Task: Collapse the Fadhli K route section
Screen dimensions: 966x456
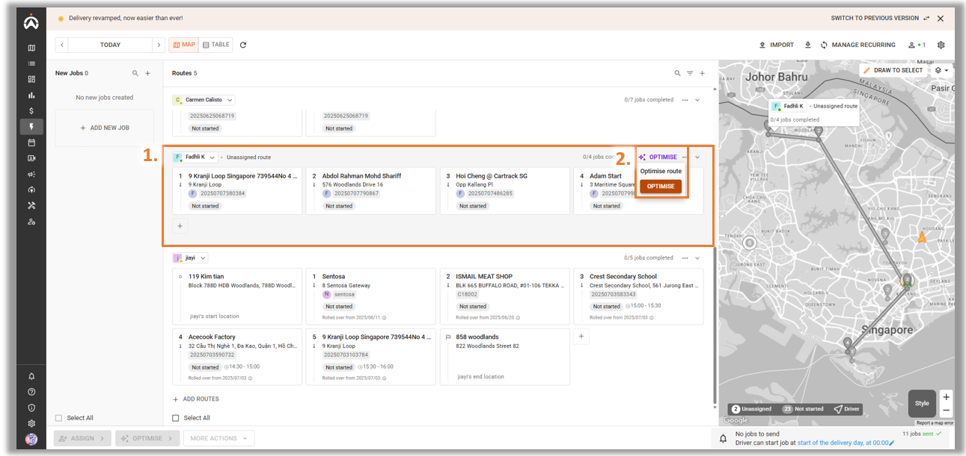Action: 697,157
